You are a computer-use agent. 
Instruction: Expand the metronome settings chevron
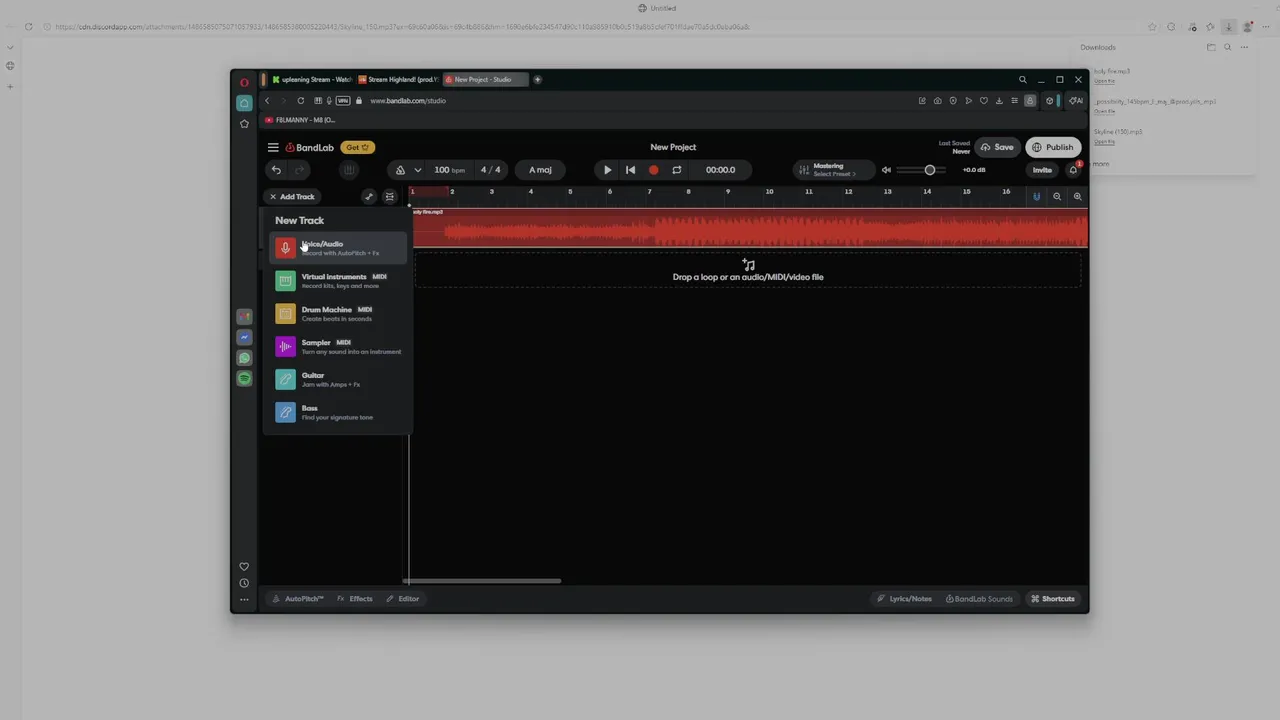(418, 170)
